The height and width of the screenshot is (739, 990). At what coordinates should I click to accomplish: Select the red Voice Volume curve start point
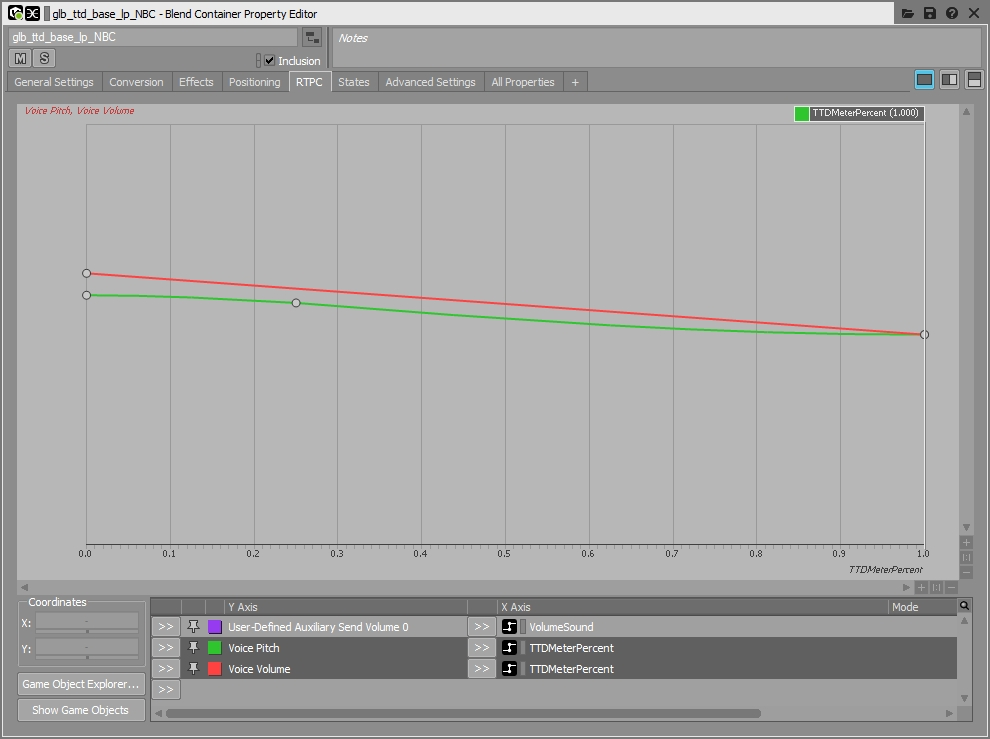coord(86,273)
